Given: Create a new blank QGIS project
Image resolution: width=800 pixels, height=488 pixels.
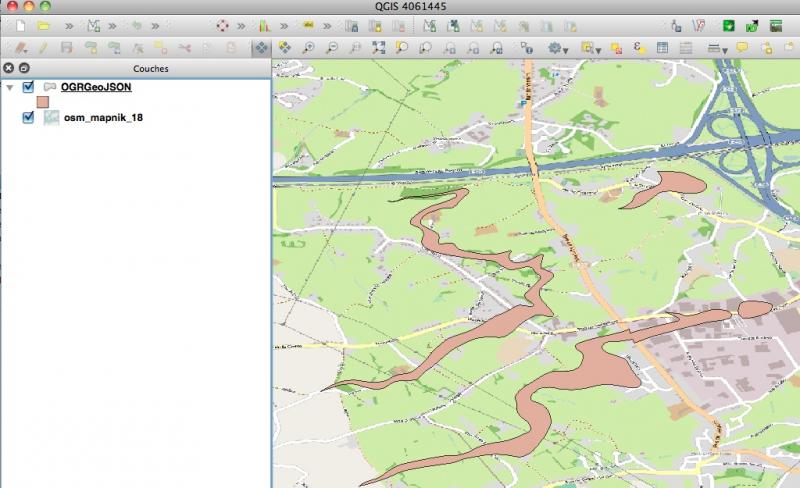Looking at the screenshot, I should point(20,25).
